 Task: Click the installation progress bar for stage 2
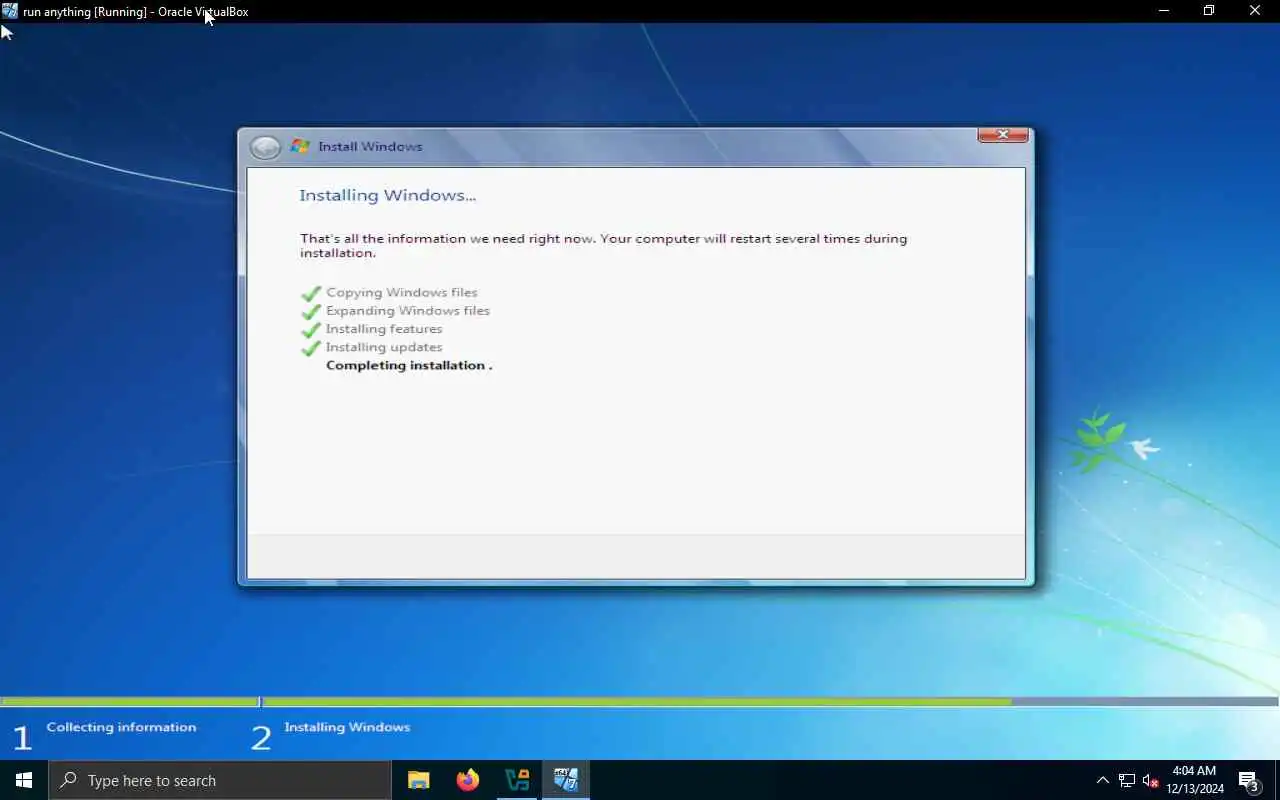pos(771,702)
